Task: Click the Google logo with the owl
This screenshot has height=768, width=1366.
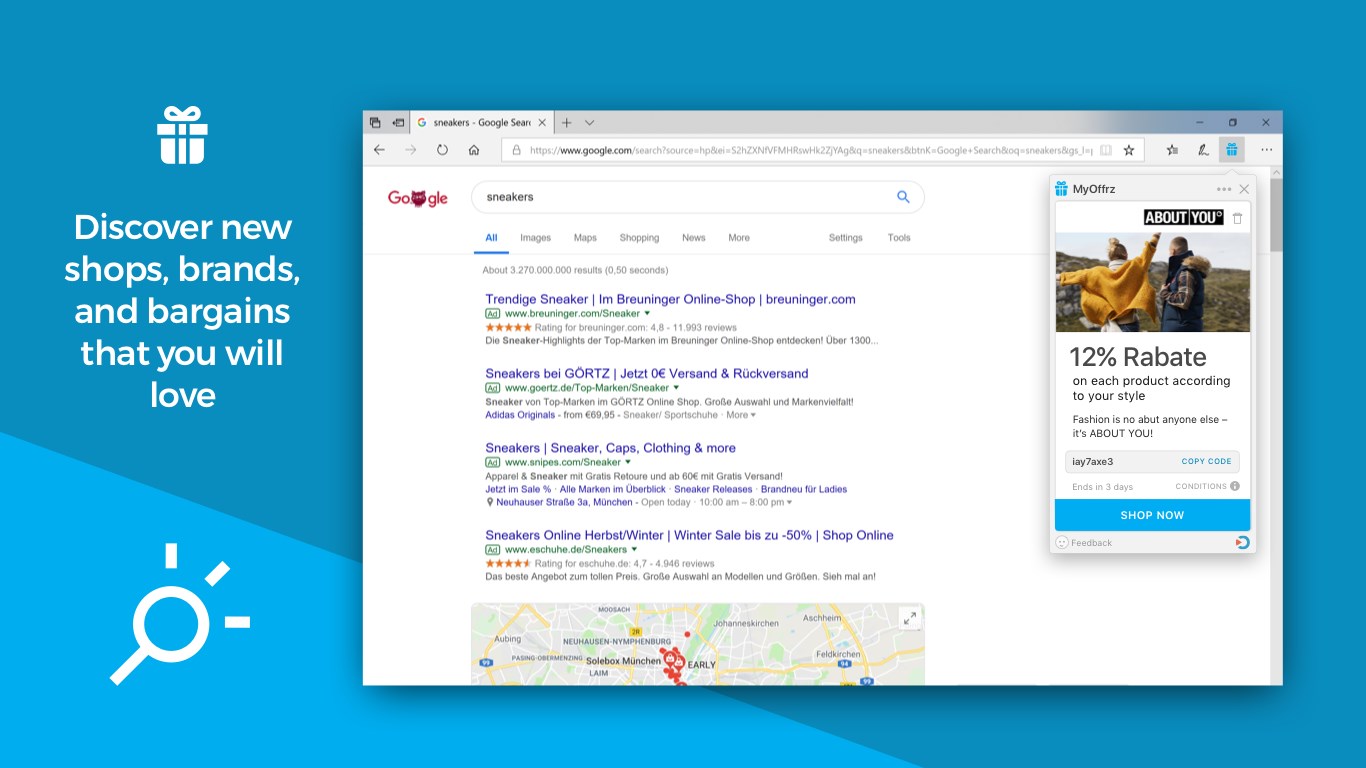Action: tap(417, 197)
